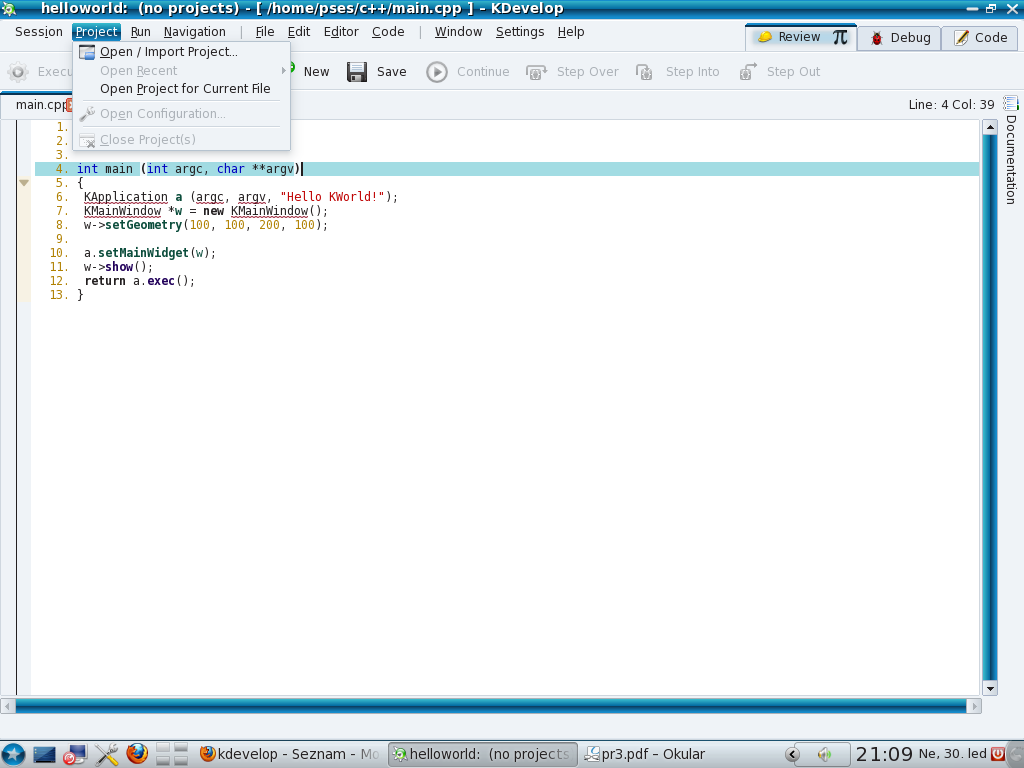Viewport: 1024px width, 768px height.
Task: Click the network computers taskbar icon
Action: (75, 754)
